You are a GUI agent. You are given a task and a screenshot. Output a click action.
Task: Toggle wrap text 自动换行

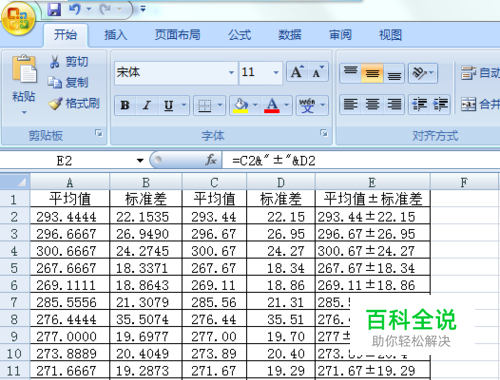pos(480,73)
